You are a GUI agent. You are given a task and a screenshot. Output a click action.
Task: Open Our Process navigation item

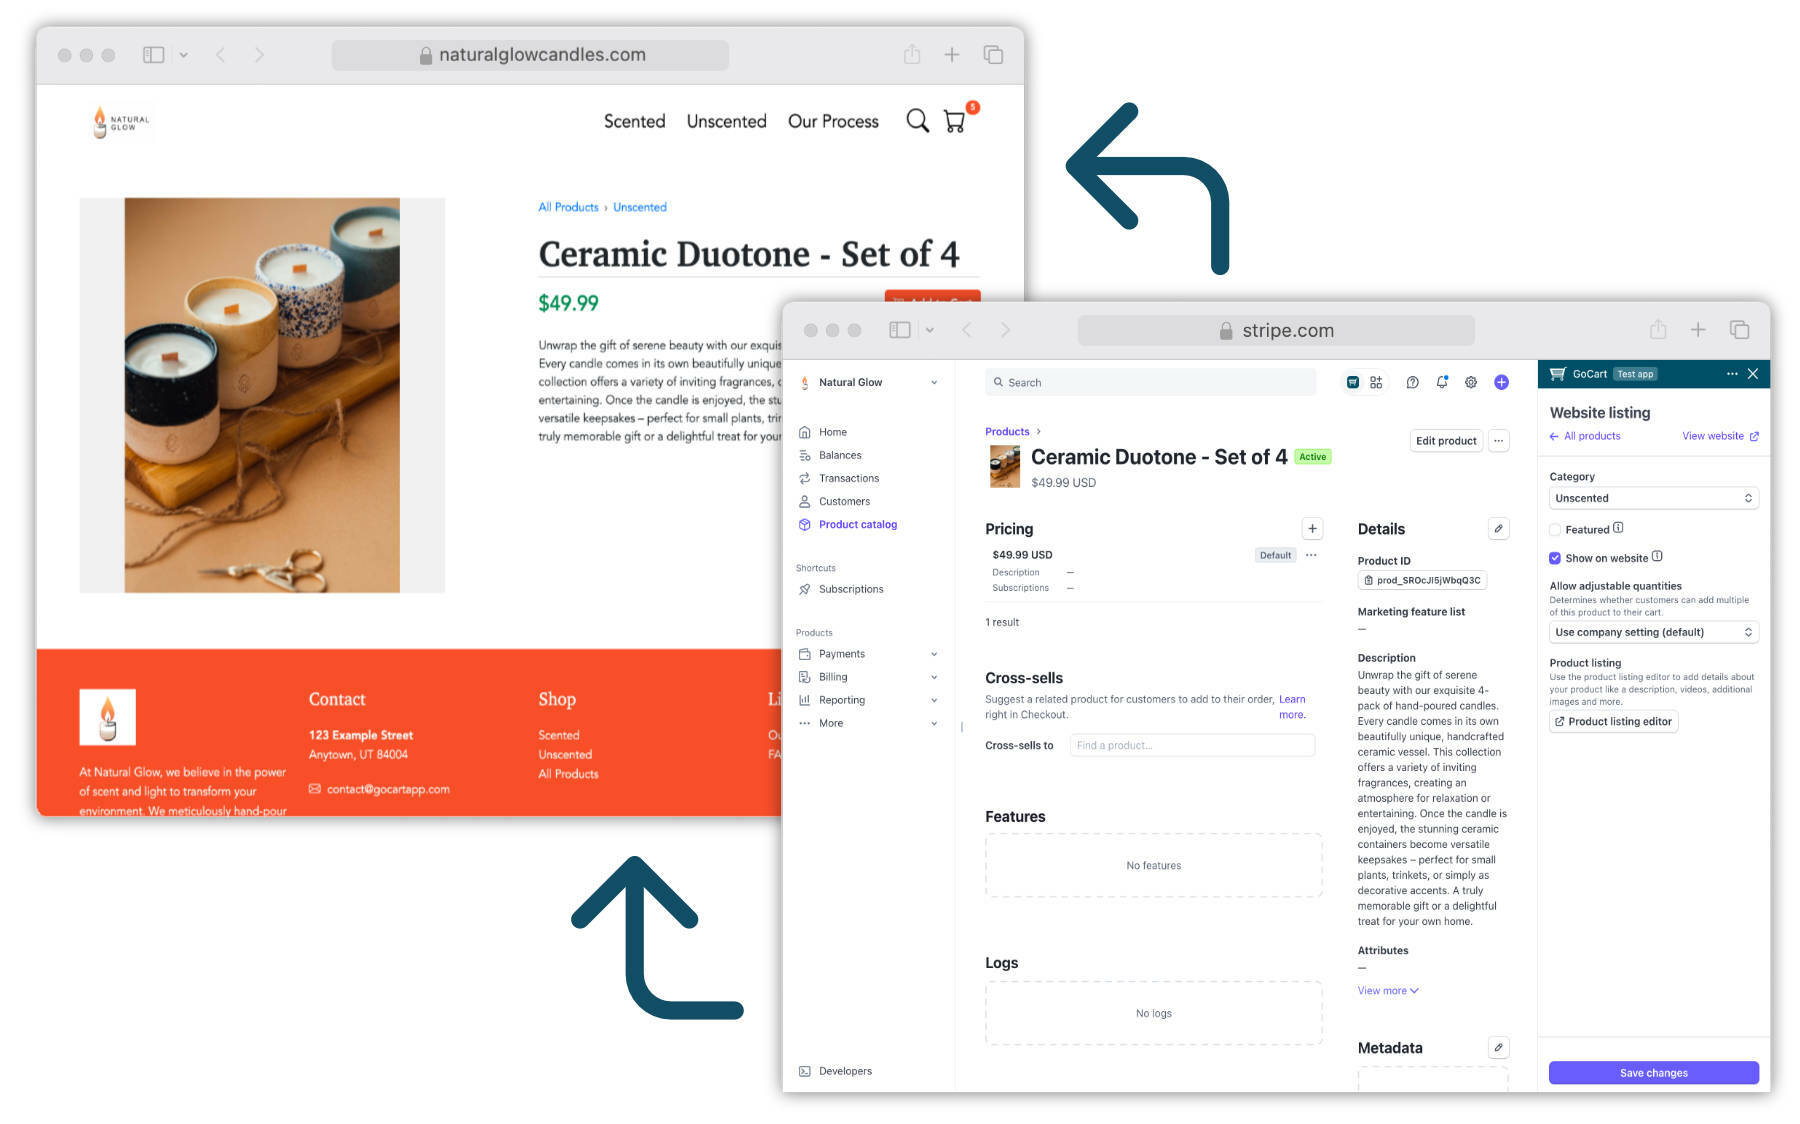(833, 121)
